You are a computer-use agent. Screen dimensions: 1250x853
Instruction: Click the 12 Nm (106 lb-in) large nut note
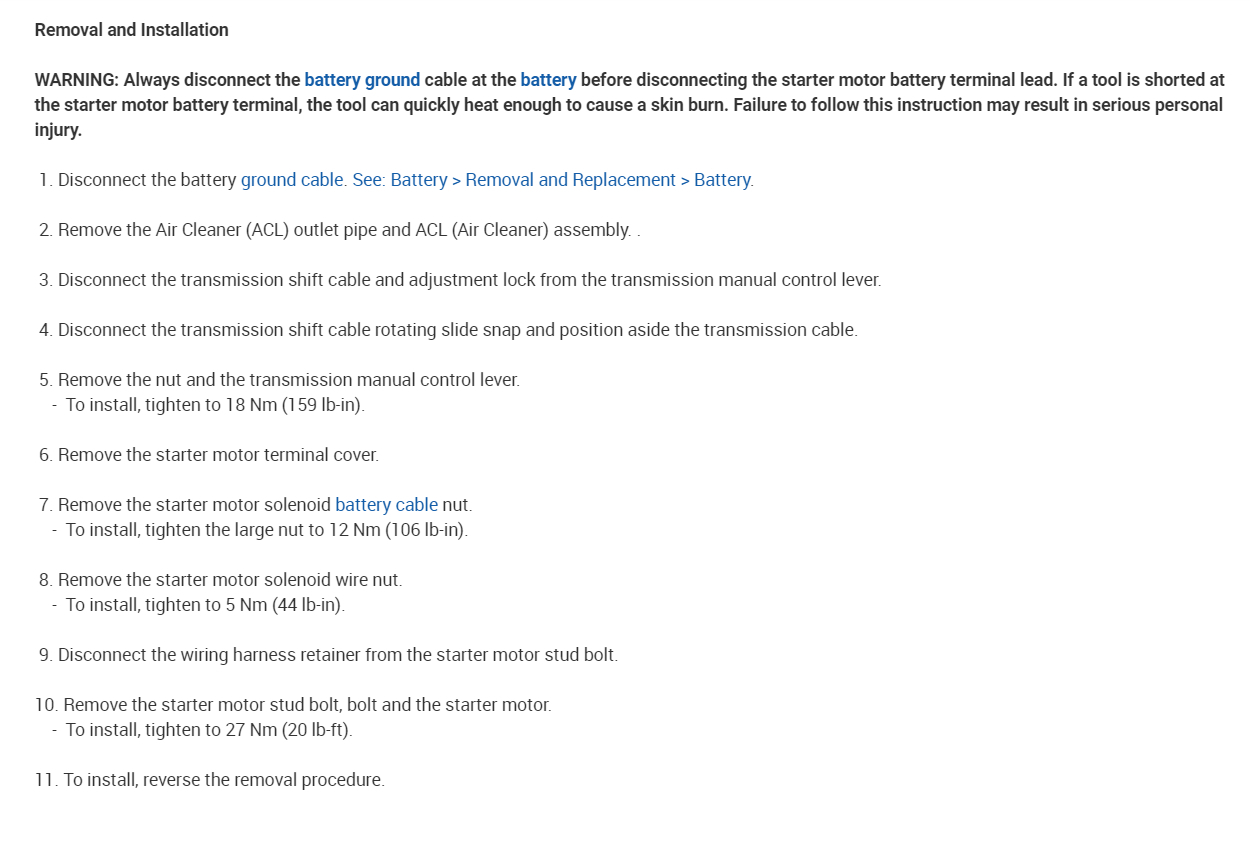[266, 530]
